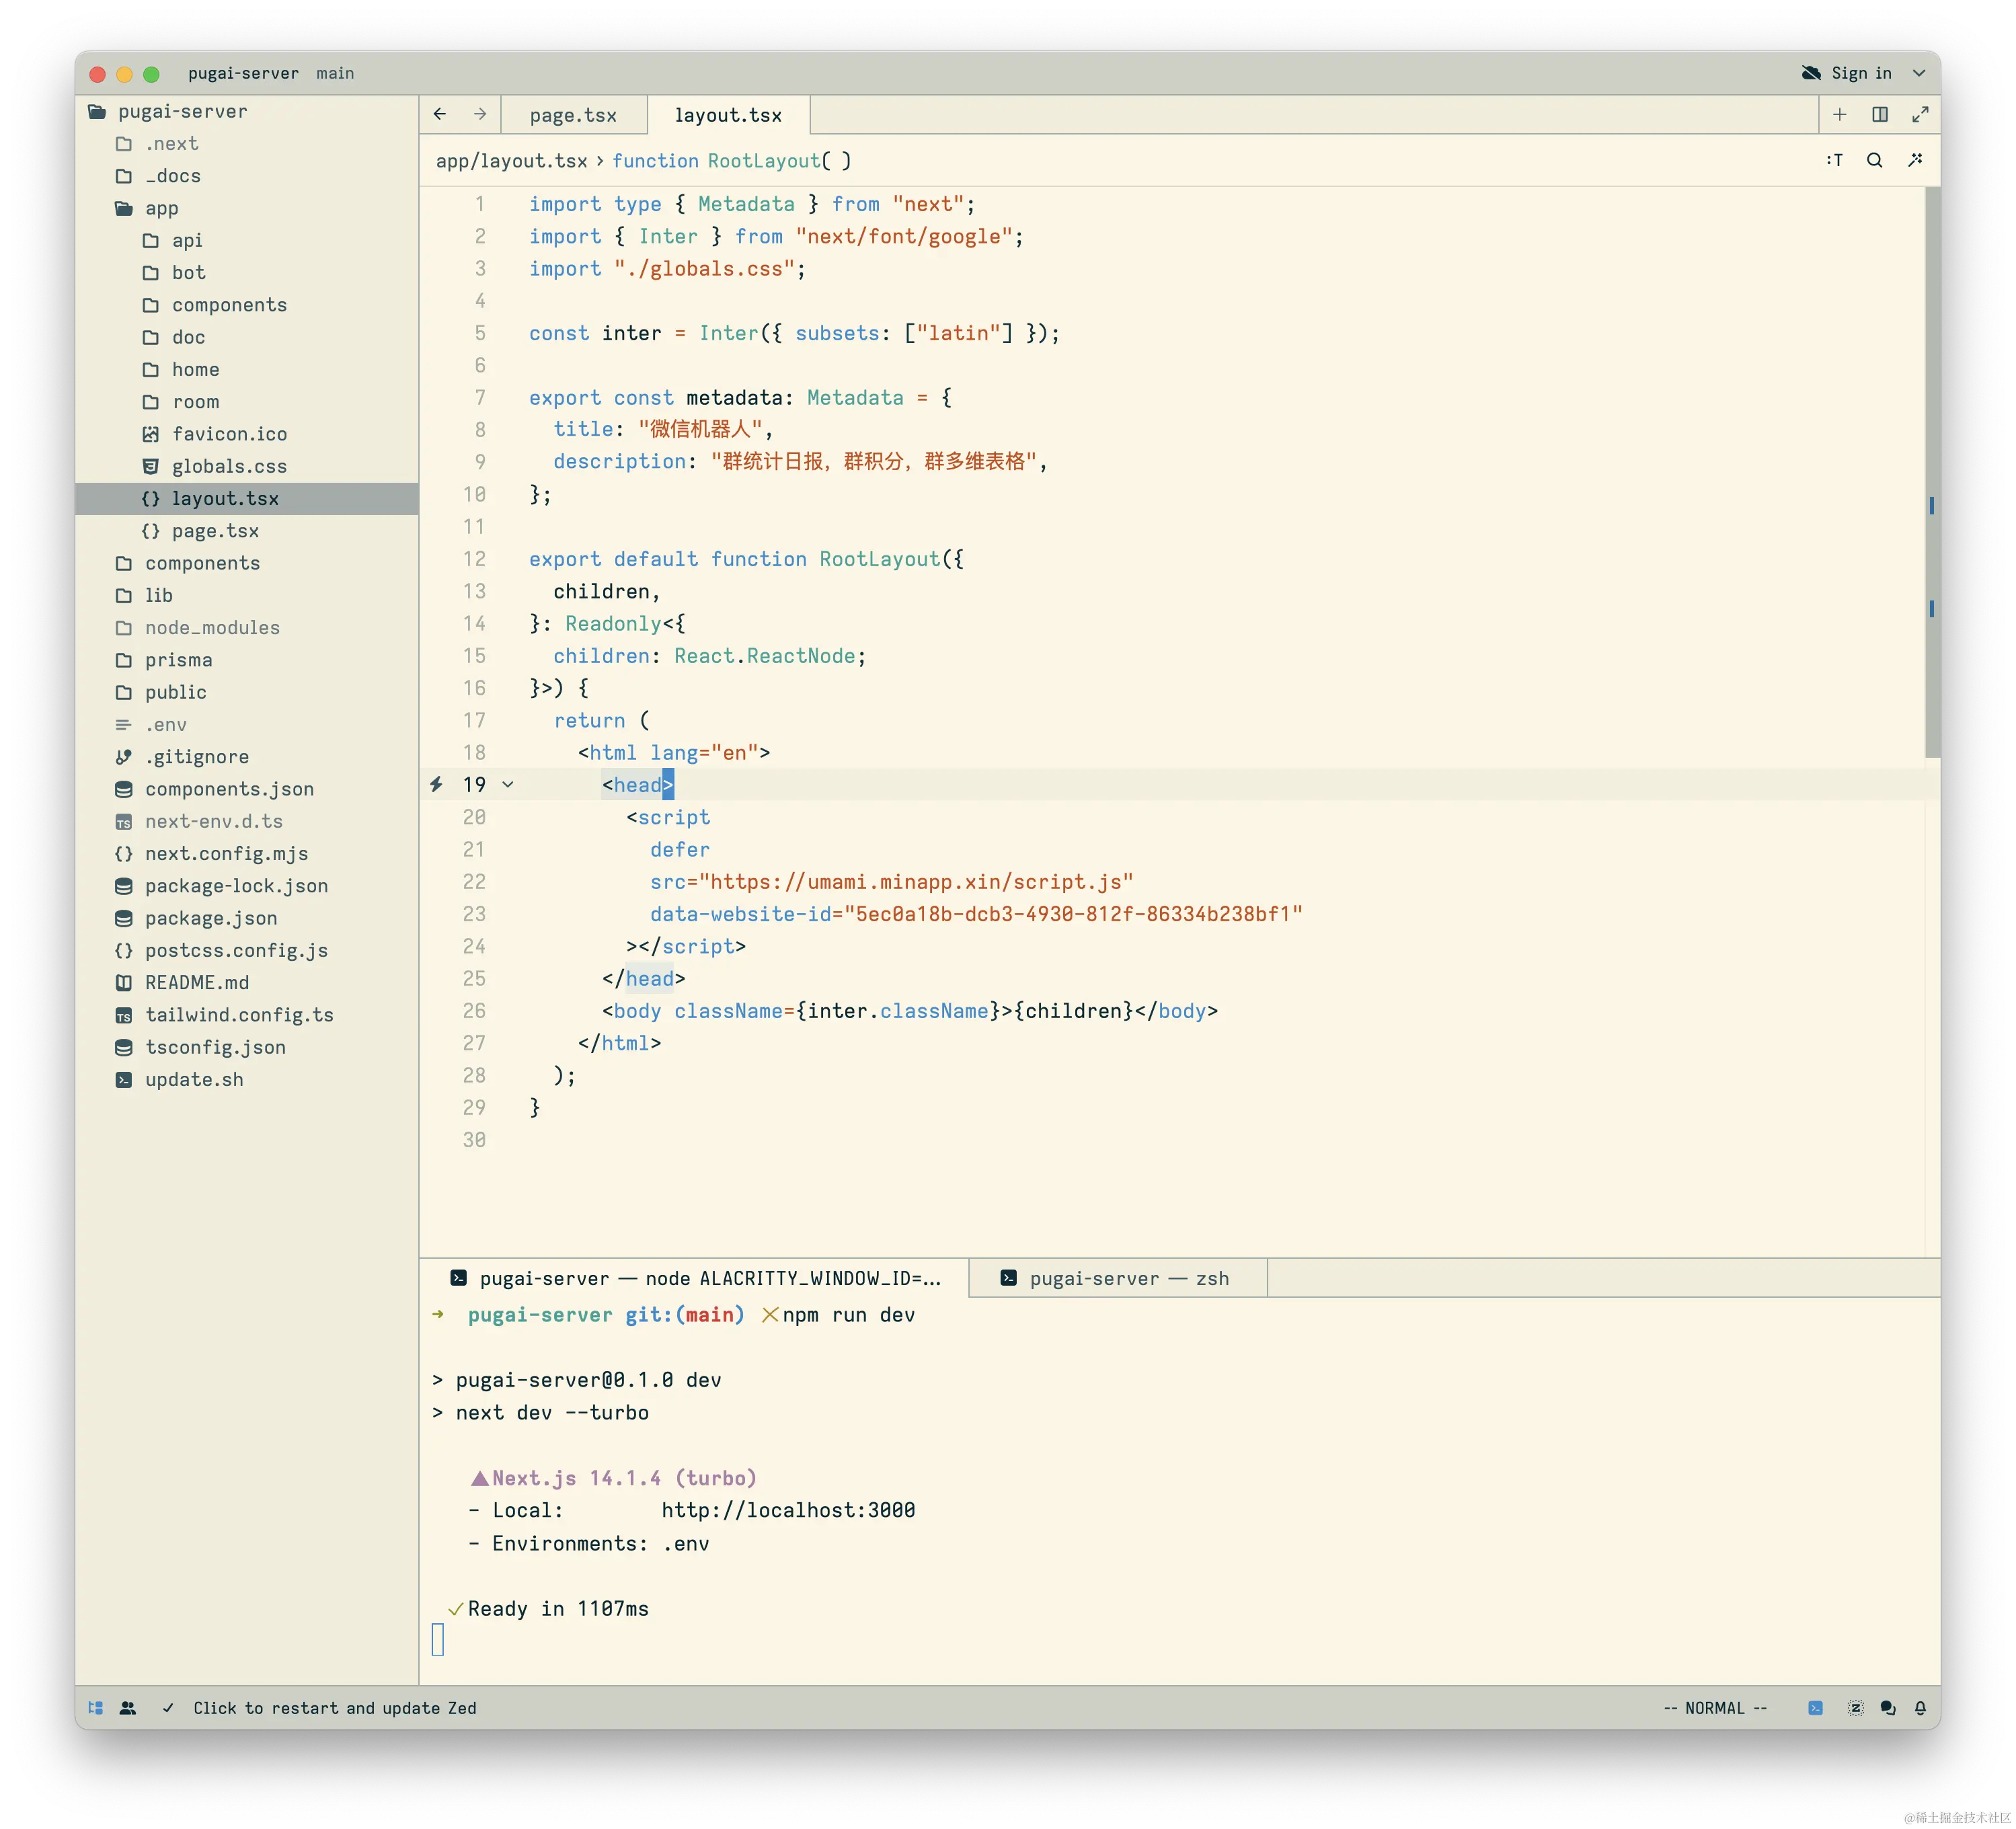The image size is (2016, 1829).
Task: Open the Sign in dropdown chevron
Action: 1919,73
